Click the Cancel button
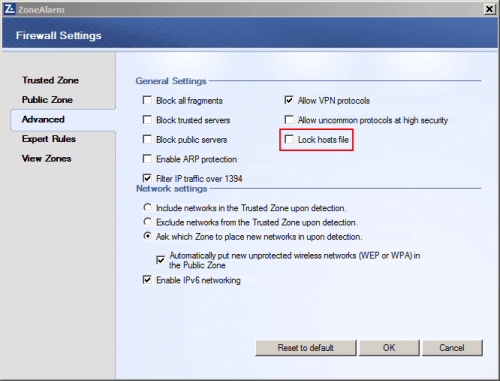The image size is (500, 381). (x=452, y=348)
